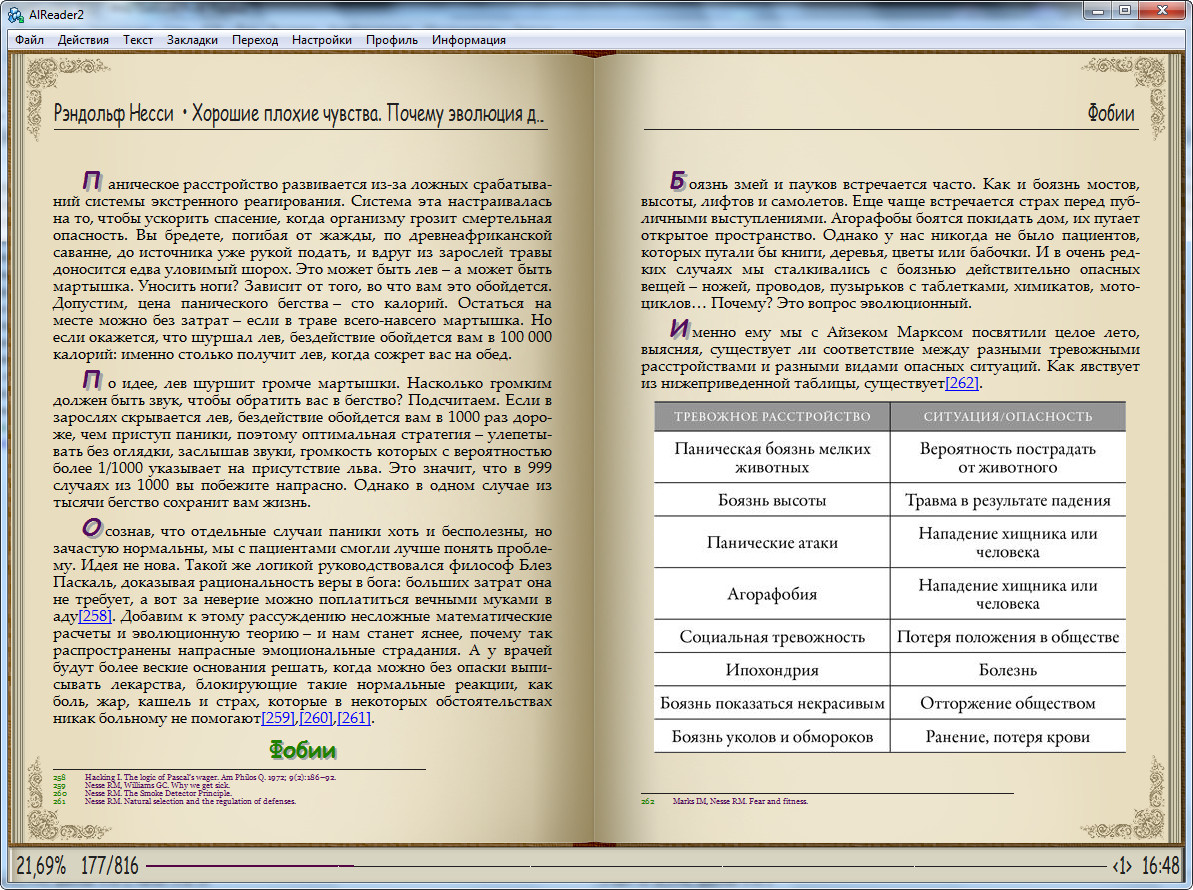Close the AlReader2 window
Screen dimensions: 1193x890
pyautogui.click(x=1163, y=11)
